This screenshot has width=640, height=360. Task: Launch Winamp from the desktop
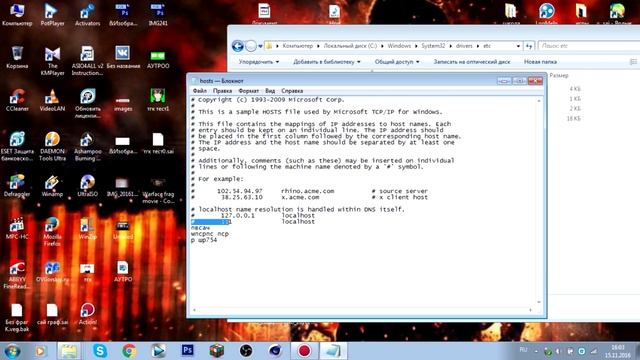[52, 186]
